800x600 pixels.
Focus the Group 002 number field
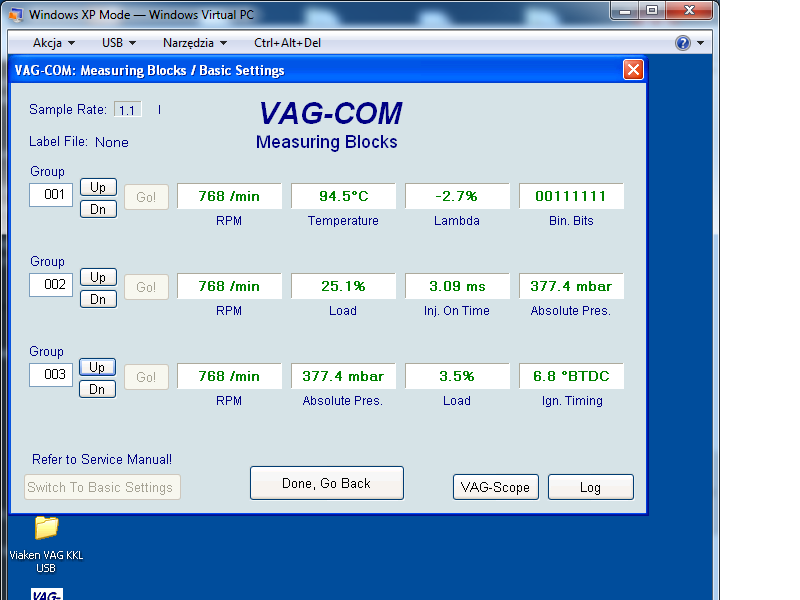[x=51, y=284]
